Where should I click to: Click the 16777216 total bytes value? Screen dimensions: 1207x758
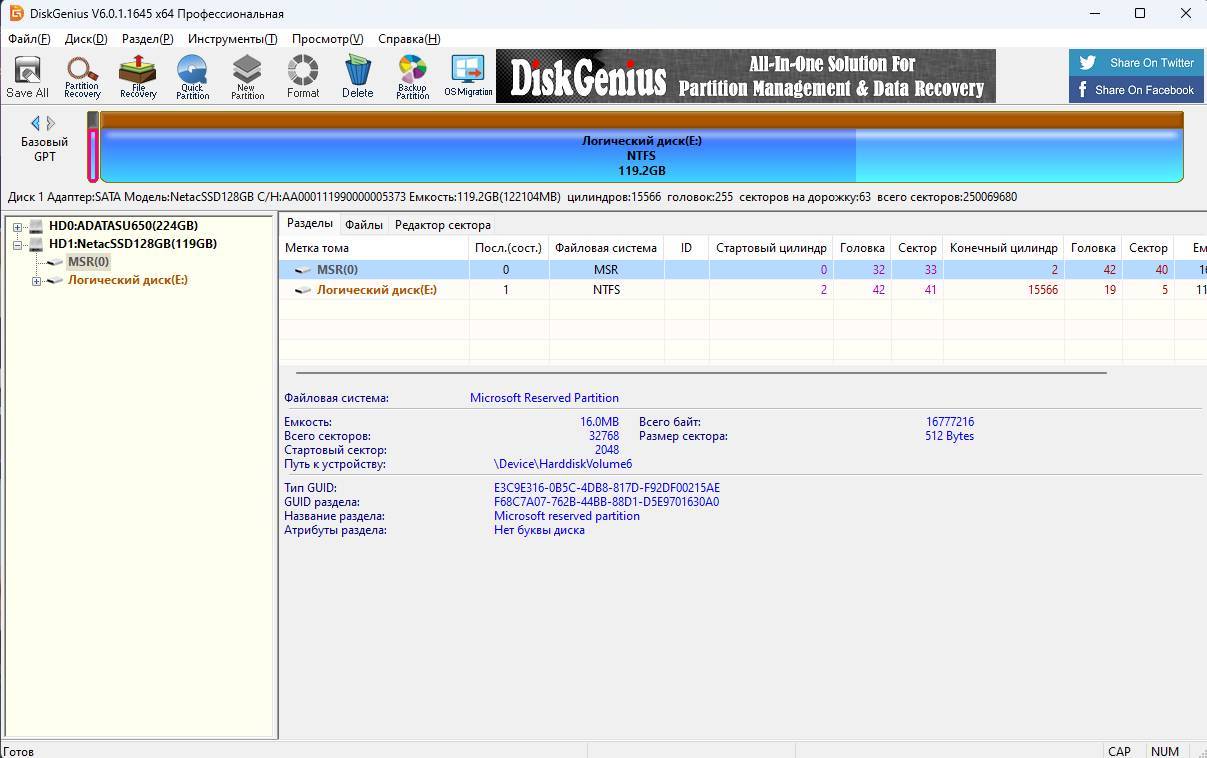pos(950,422)
